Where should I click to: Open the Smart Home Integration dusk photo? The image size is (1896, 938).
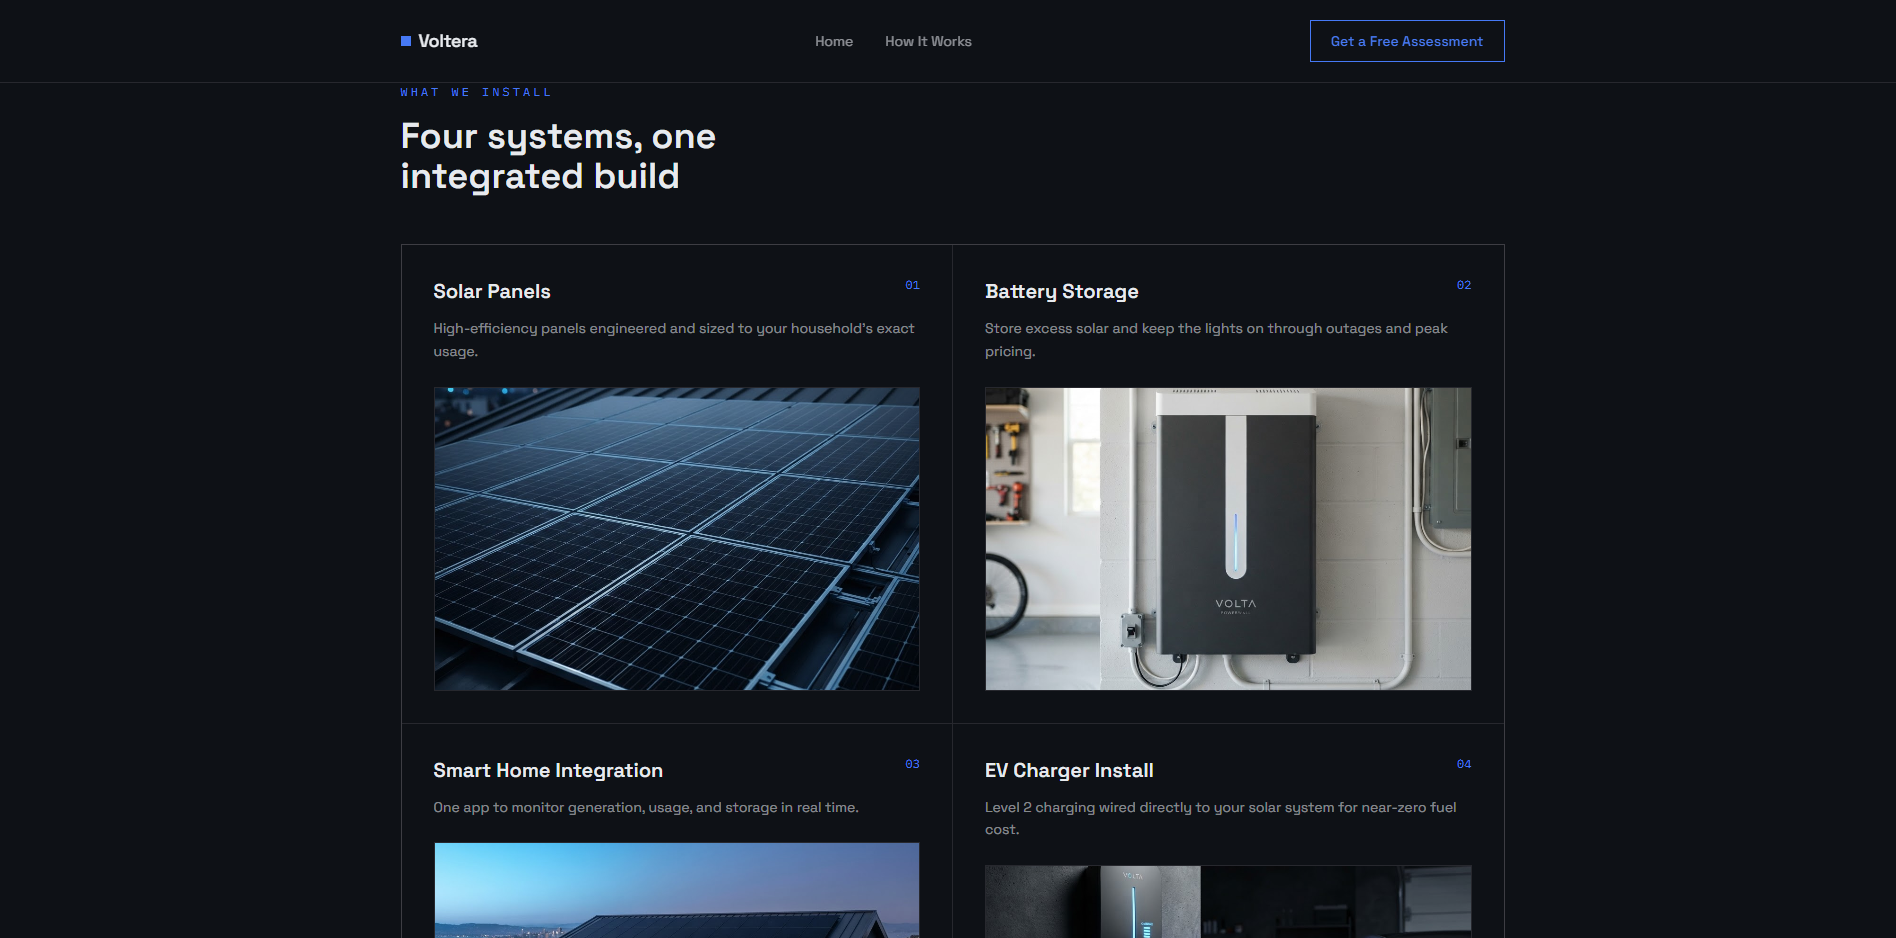pos(677,890)
